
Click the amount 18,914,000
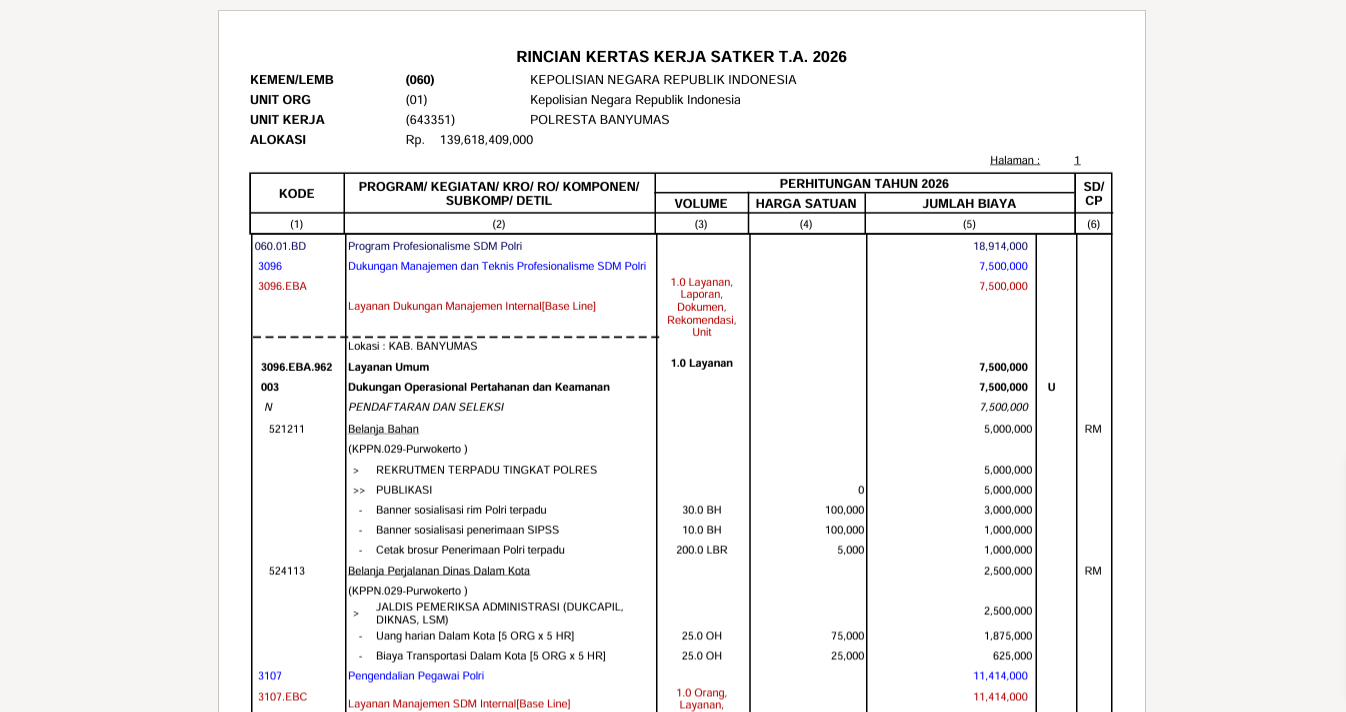(1000, 246)
